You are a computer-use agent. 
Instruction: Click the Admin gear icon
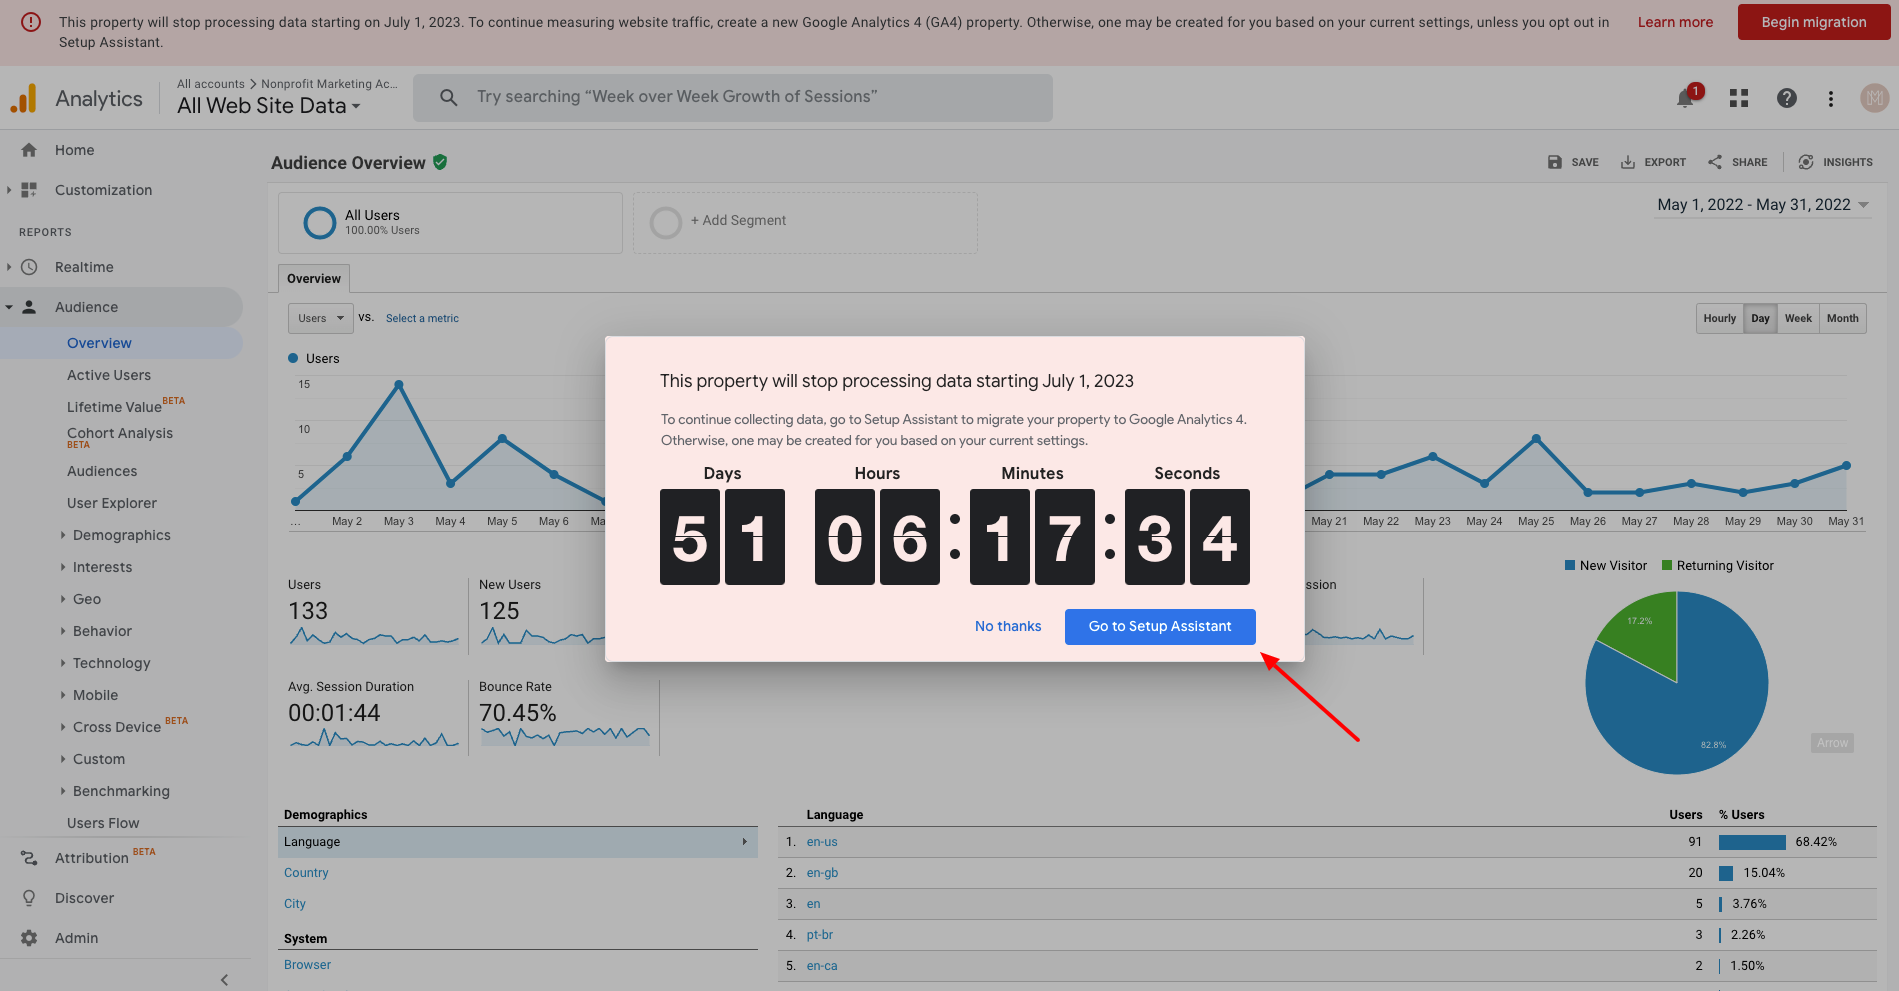pyautogui.click(x=29, y=938)
